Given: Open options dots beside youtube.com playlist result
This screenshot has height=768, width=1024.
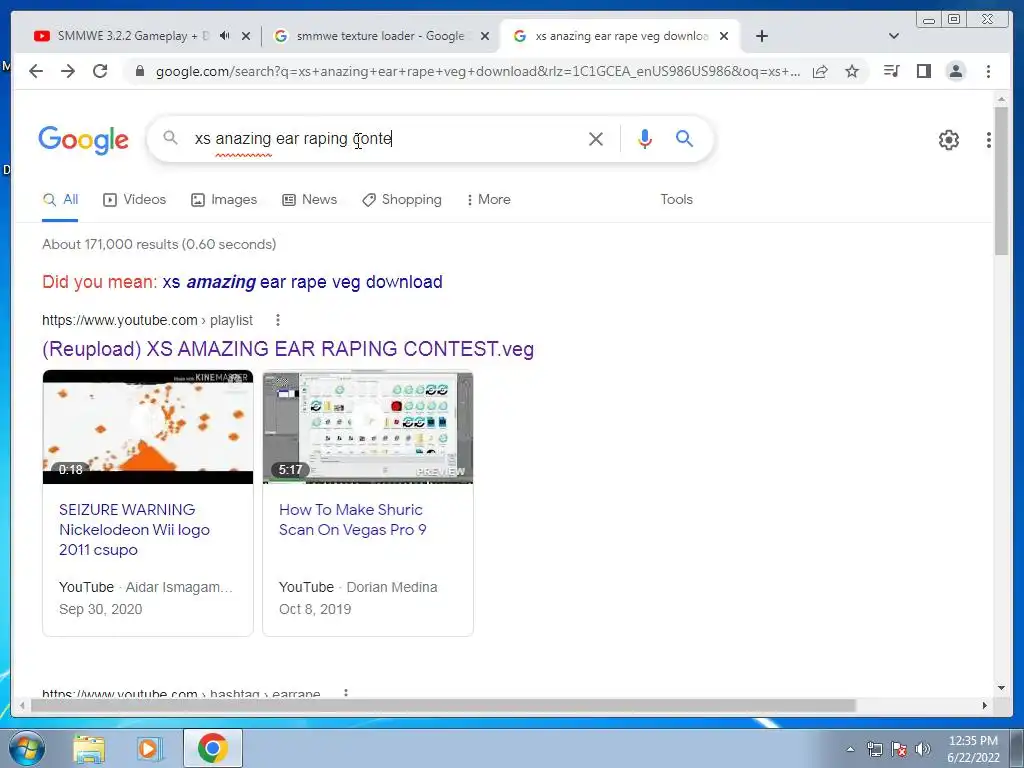Looking at the screenshot, I should 278,320.
